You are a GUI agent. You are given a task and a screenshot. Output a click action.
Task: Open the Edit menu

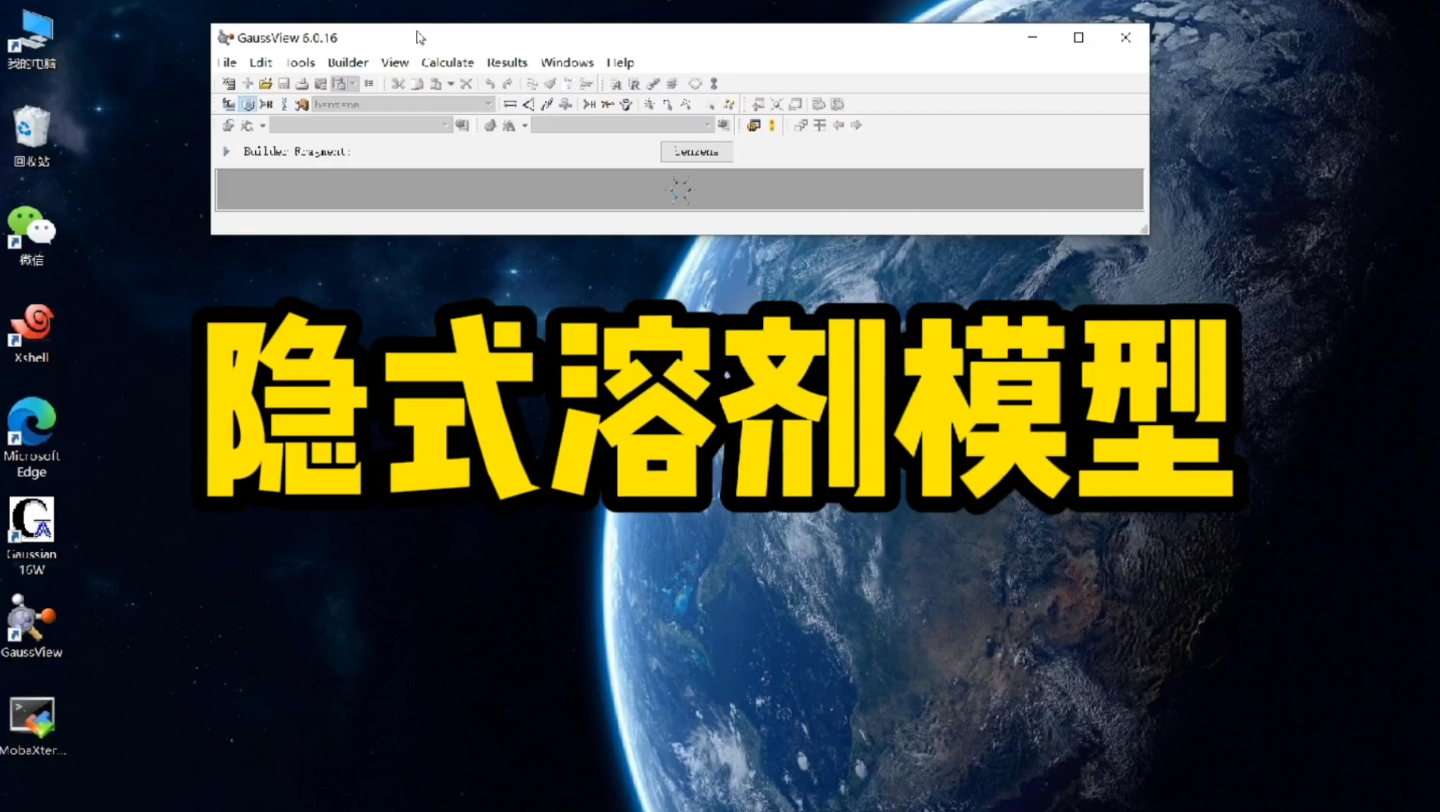pos(261,62)
